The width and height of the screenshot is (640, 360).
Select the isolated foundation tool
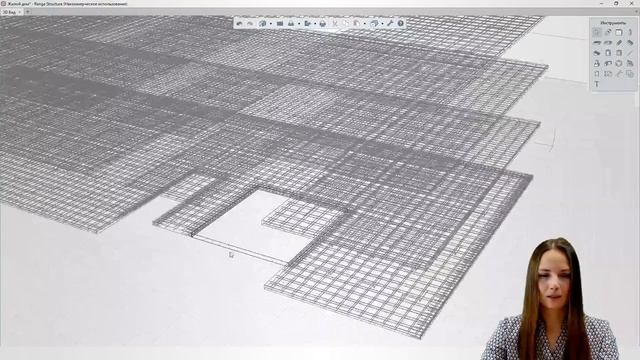[x=597, y=64]
